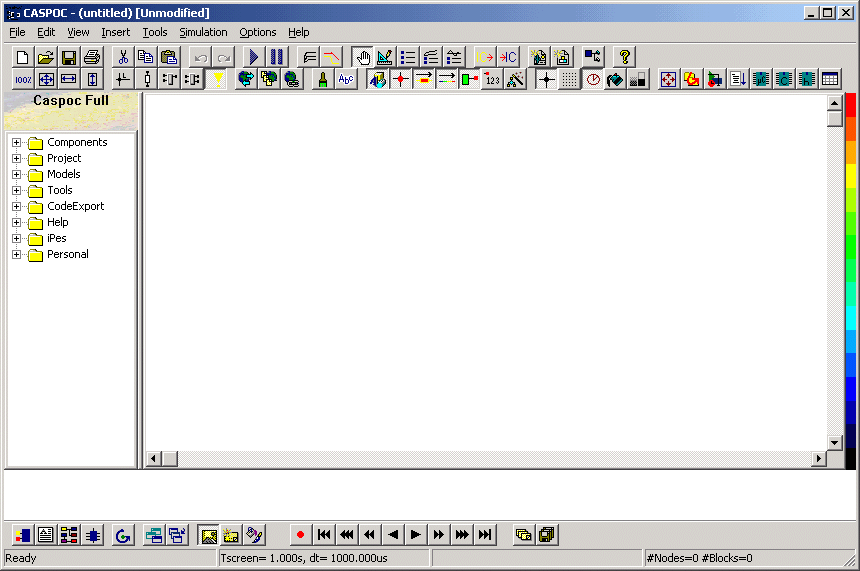Click the yellow help question mark icon
This screenshot has height=571, width=860.
coord(624,57)
